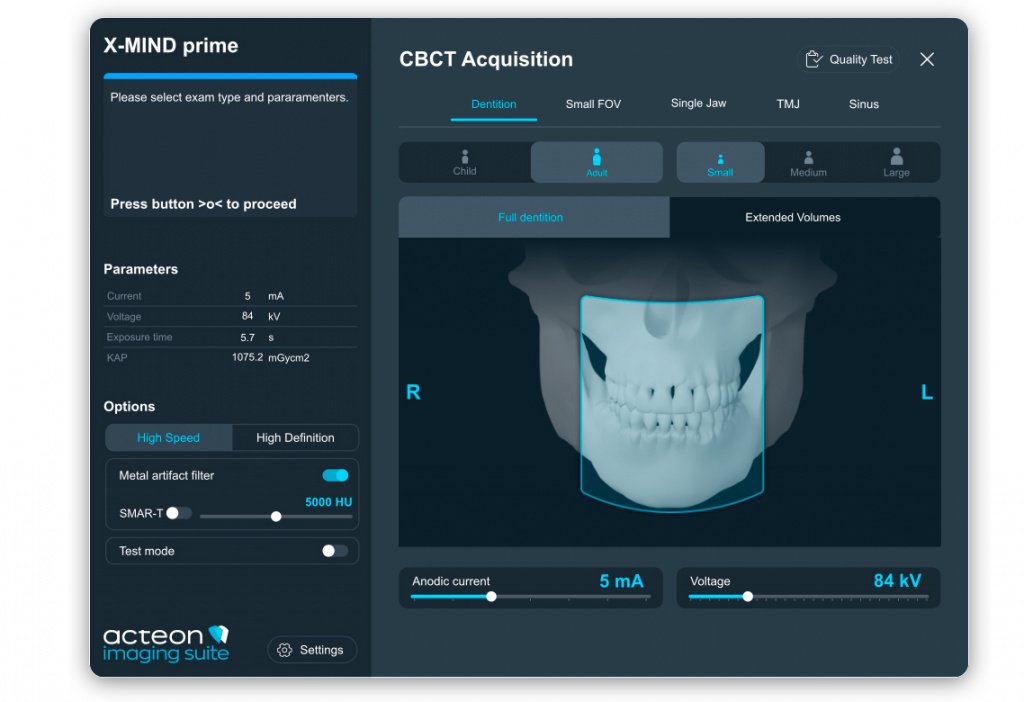Select the Medium patient size icon
The width and height of the screenshot is (1024, 702).
808,157
